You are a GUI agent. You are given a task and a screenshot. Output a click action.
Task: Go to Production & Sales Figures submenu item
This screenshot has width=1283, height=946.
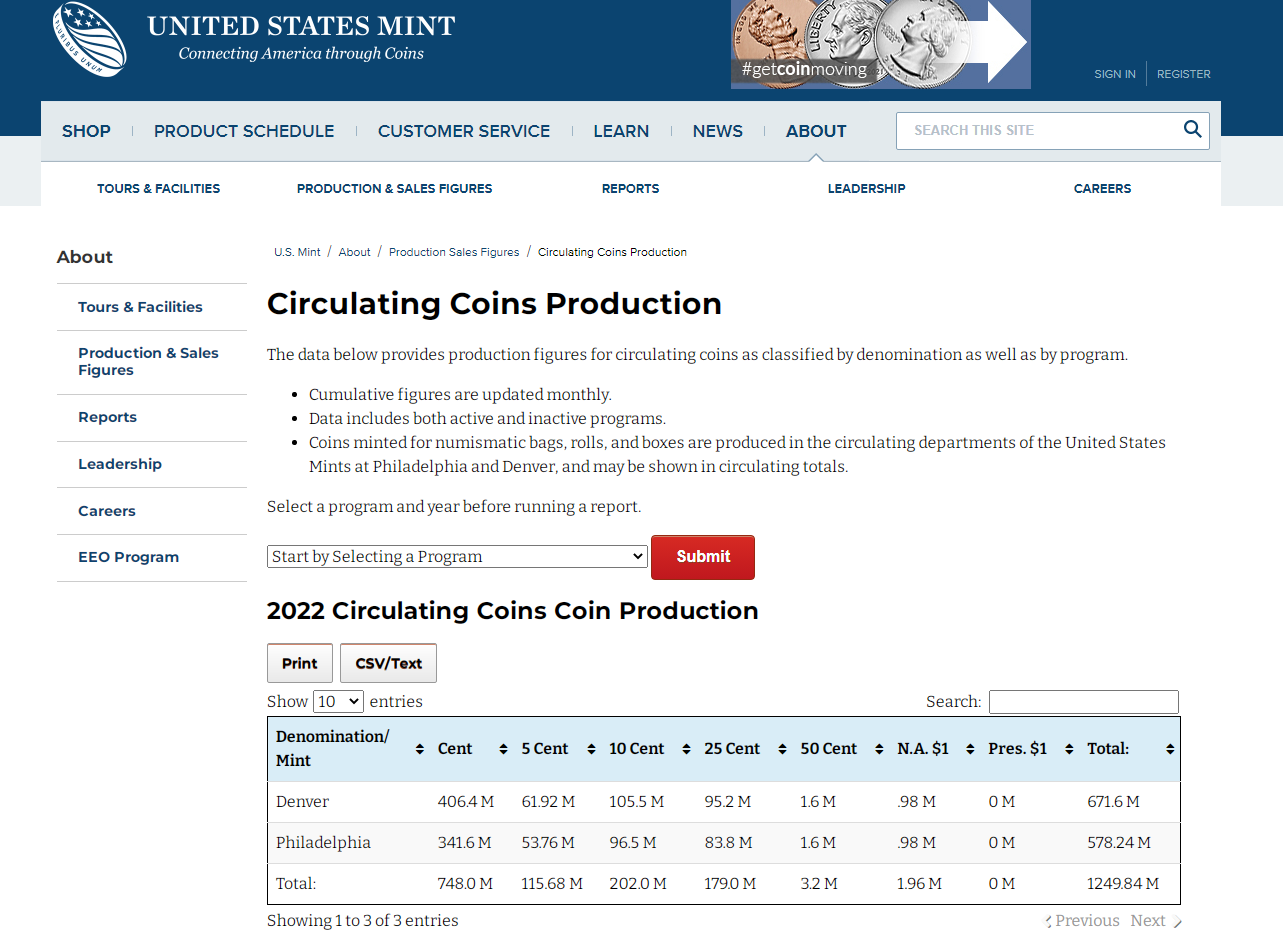[x=394, y=188]
